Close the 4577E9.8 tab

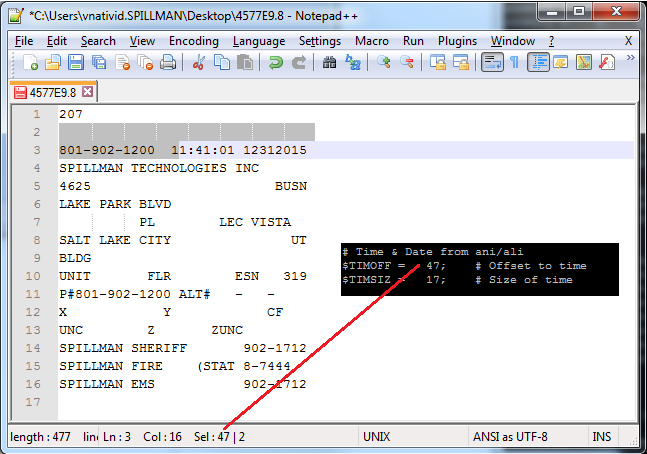pyautogui.click(x=87, y=92)
